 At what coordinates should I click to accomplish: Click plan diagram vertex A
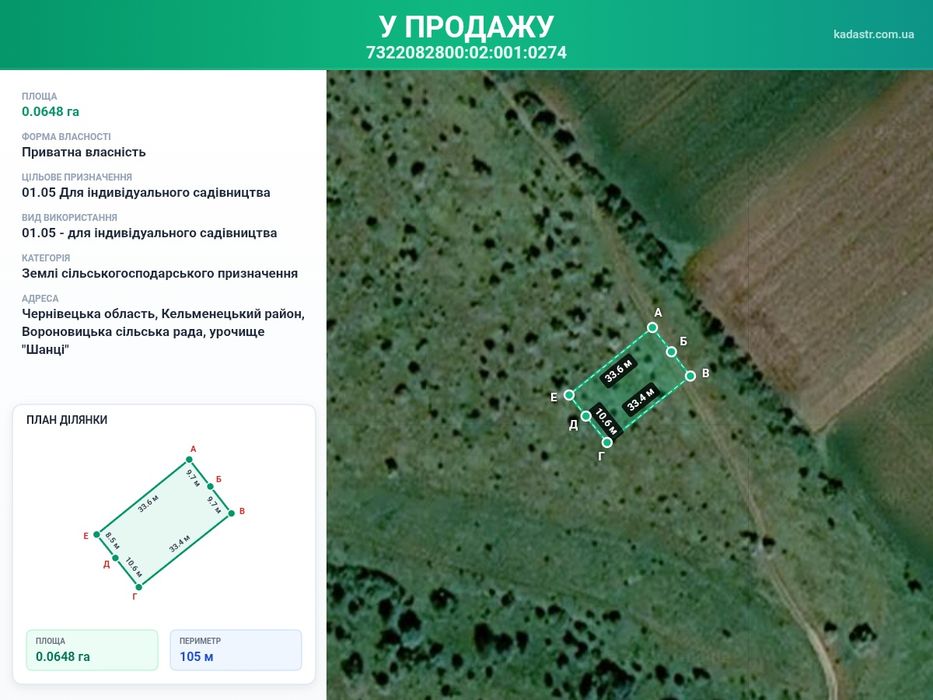pyautogui.click(x=189, y=460)
